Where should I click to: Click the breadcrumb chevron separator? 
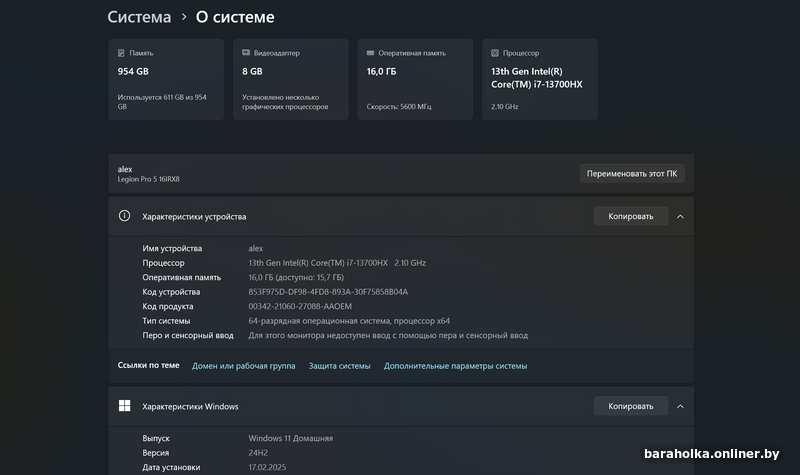click(x=184, y=17)
